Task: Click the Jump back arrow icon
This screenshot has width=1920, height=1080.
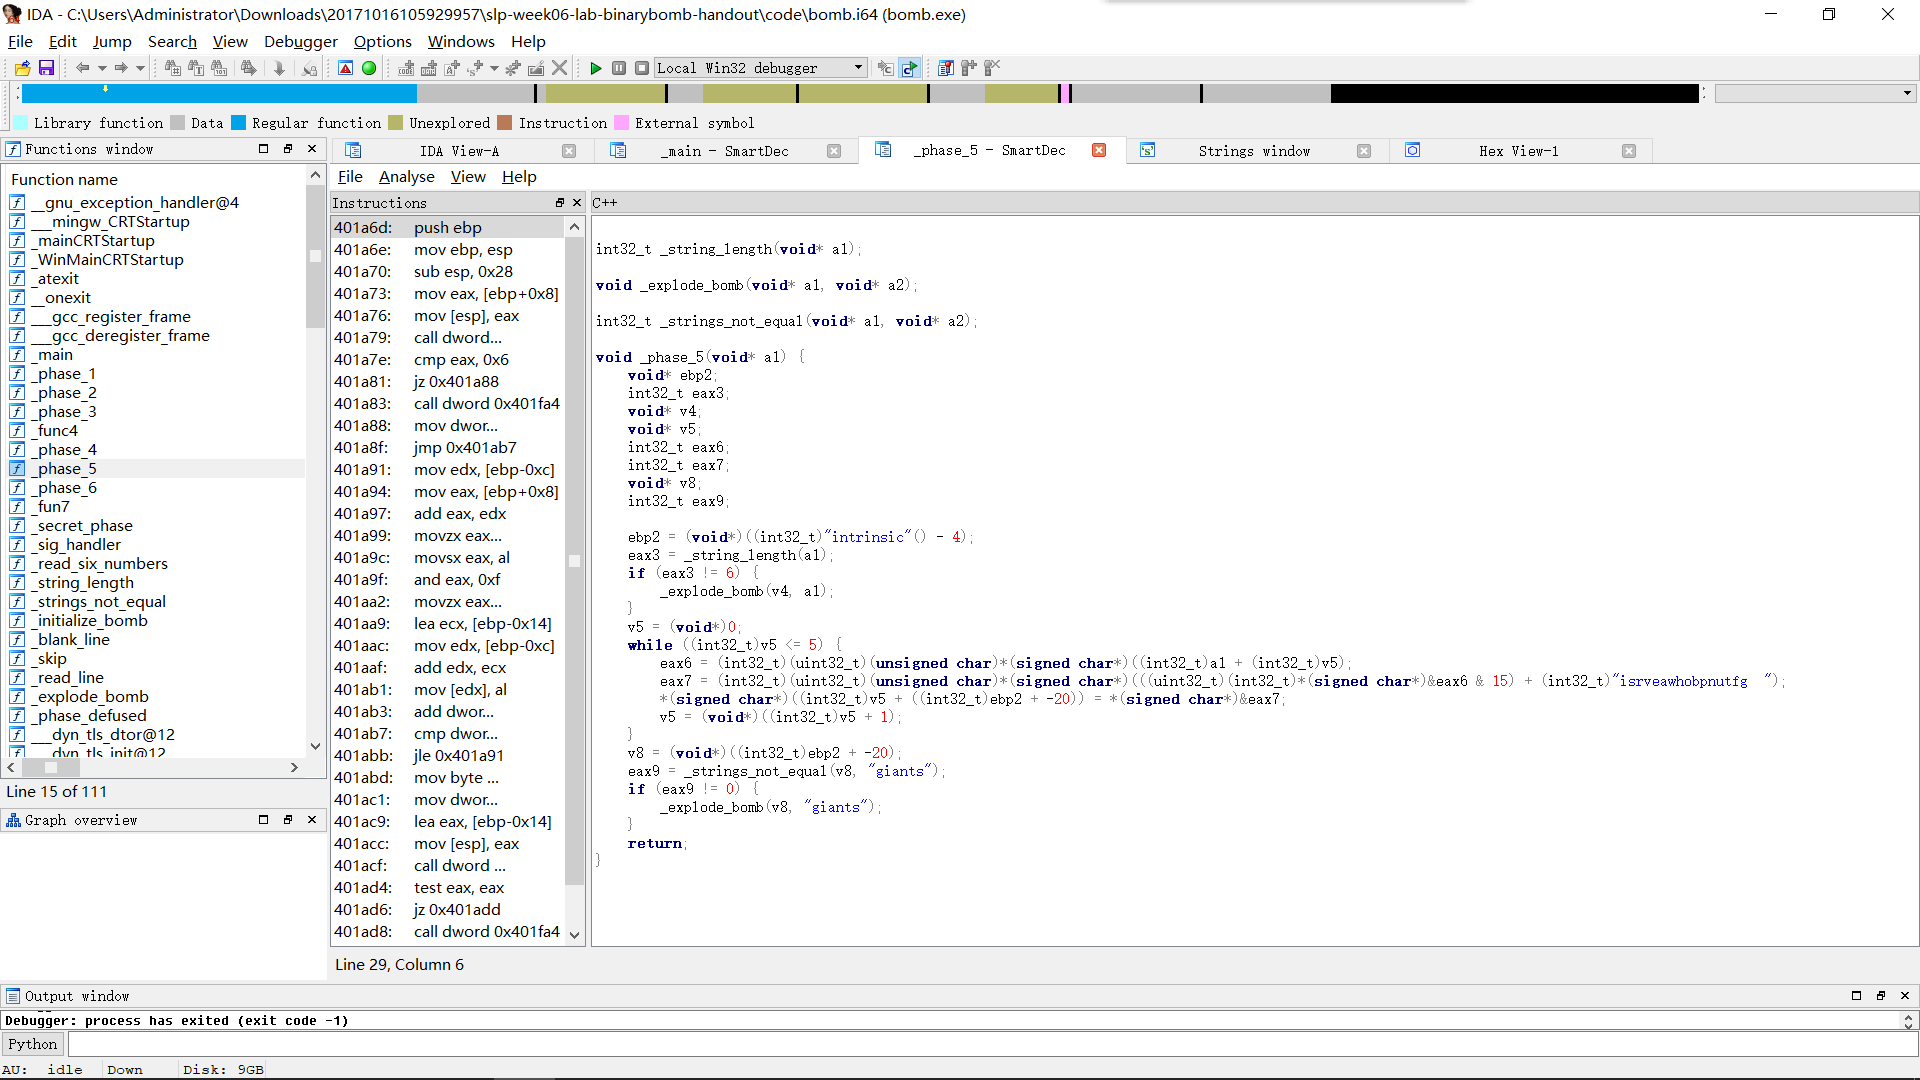Action: coord(82,68)
